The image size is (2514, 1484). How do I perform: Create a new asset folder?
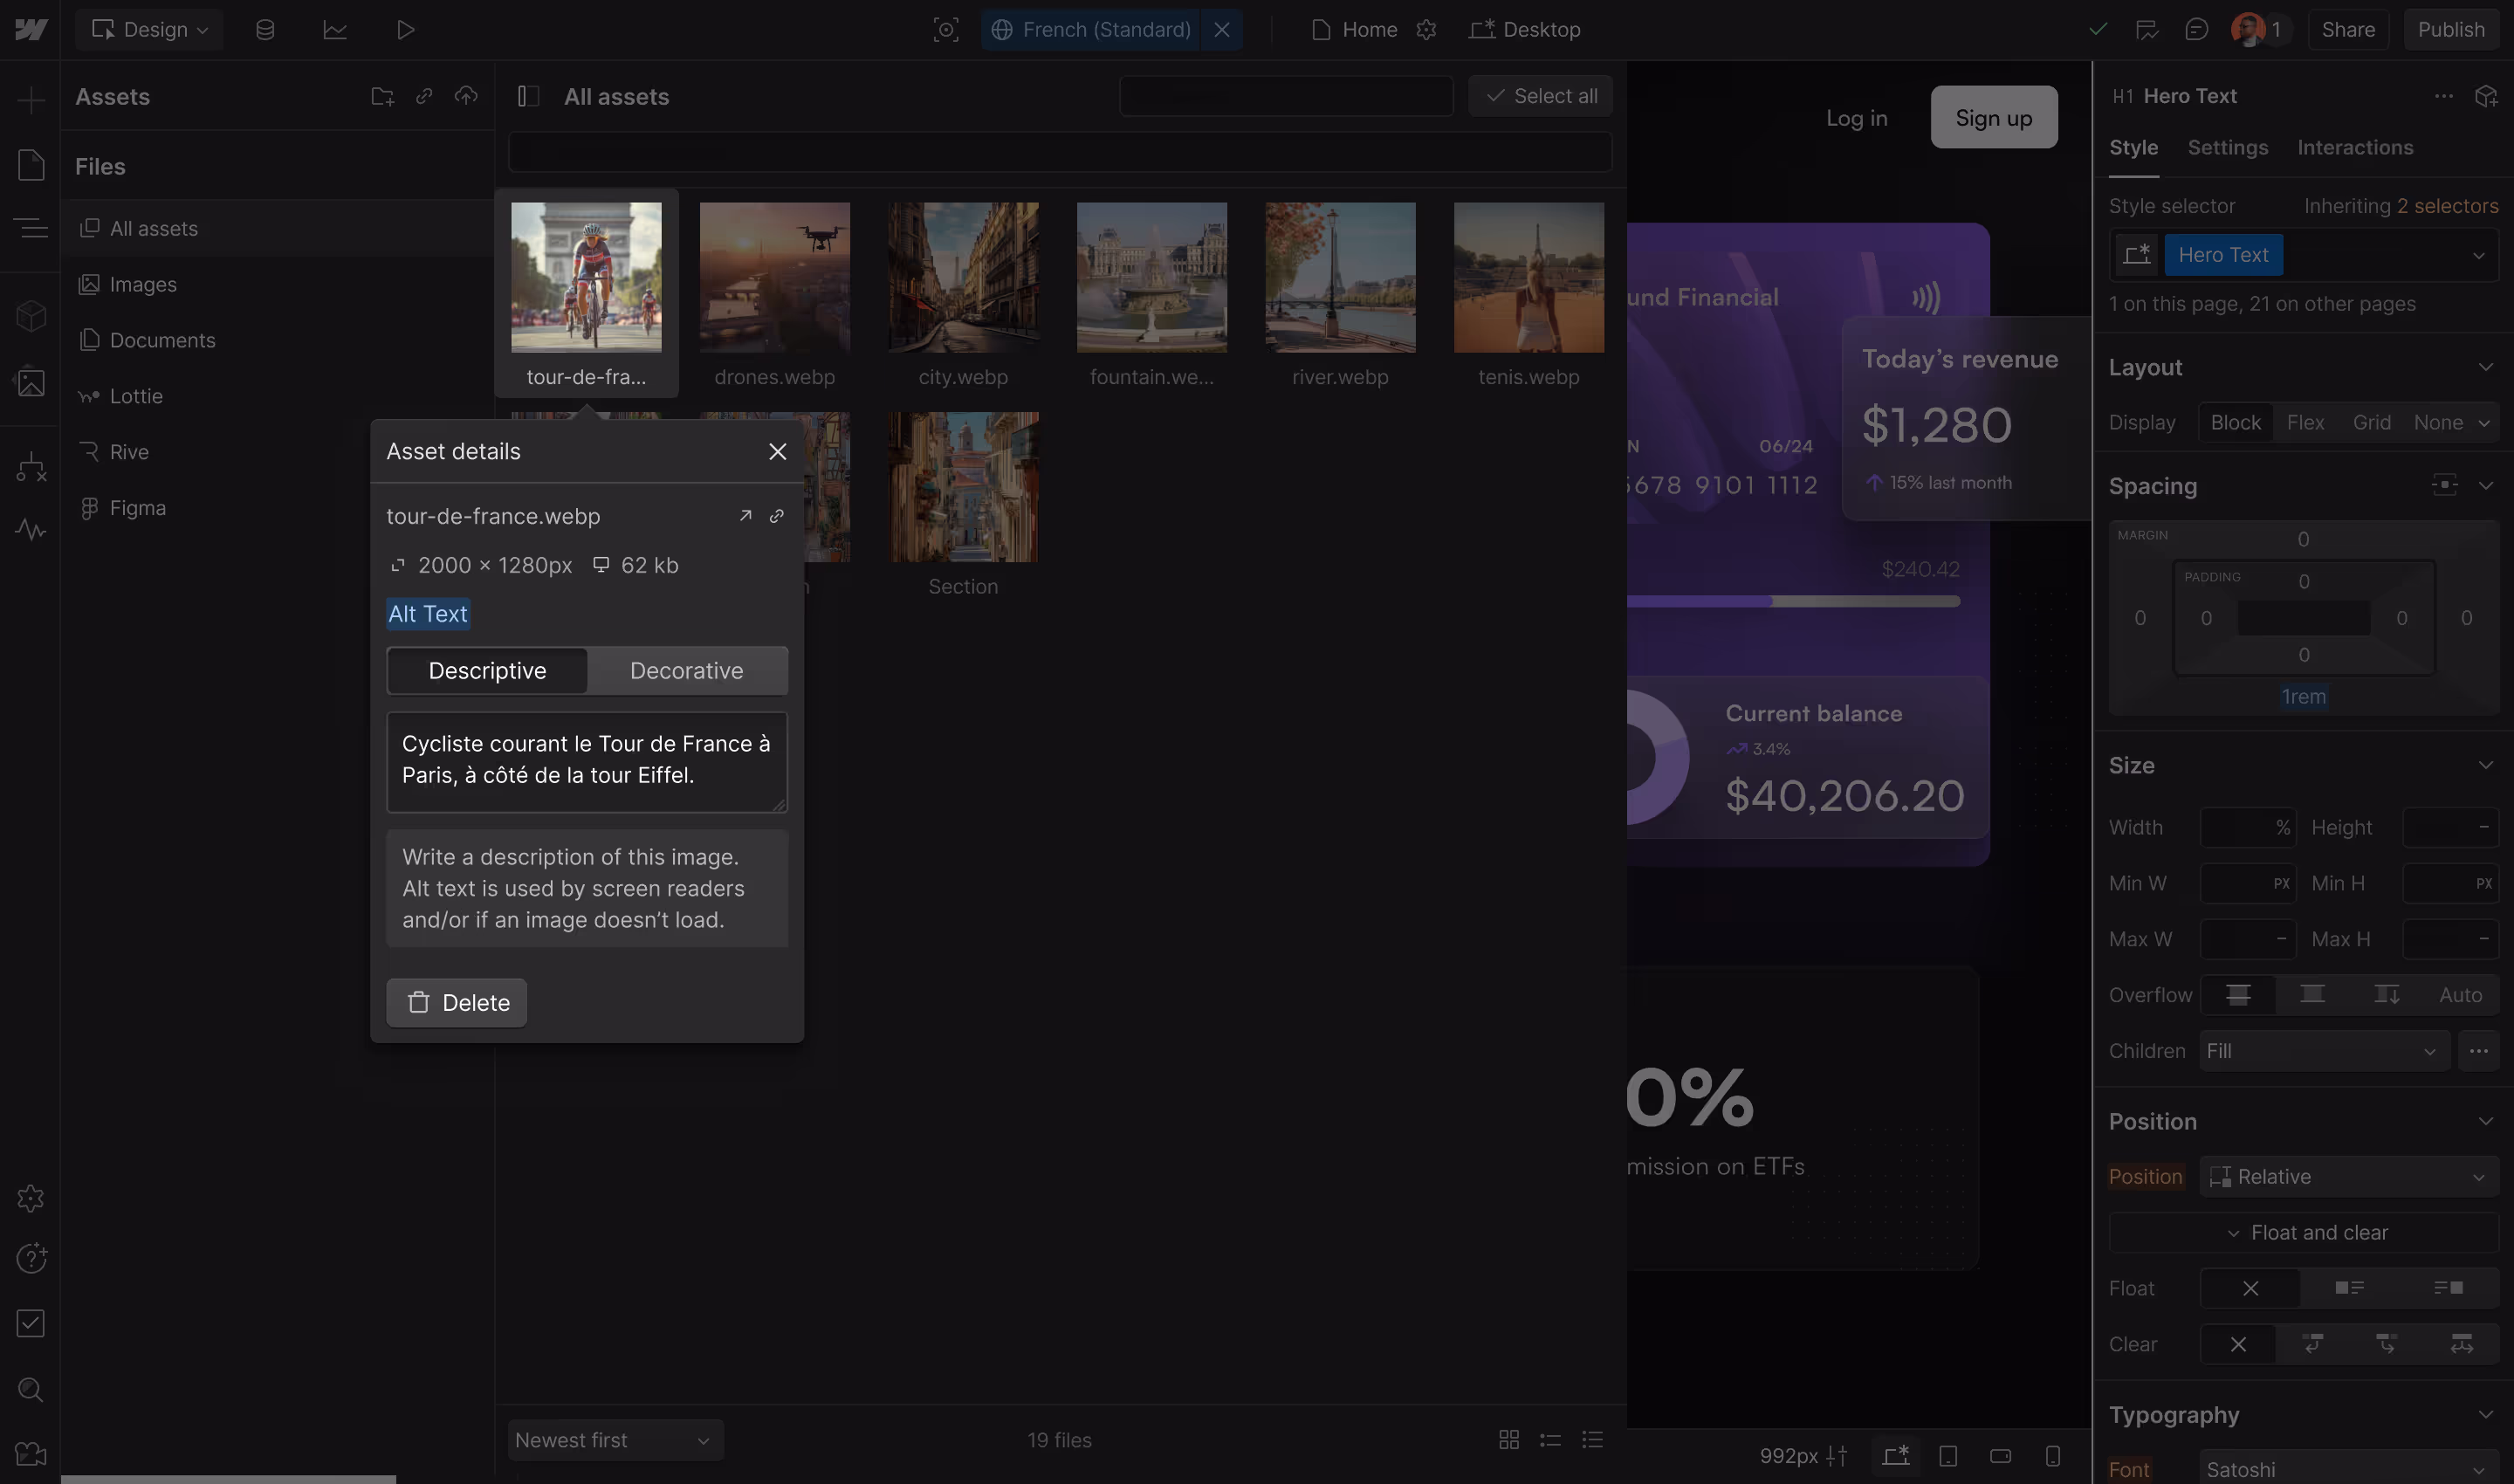point(382,96)
